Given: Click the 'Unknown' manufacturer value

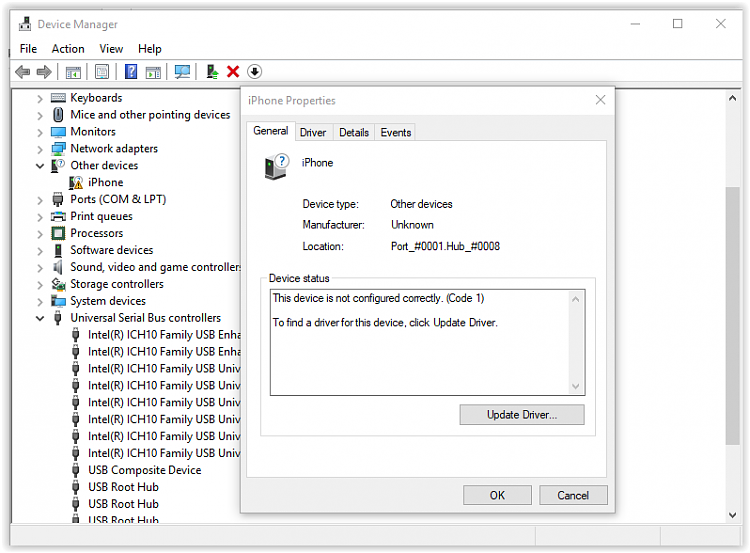Looking at the screenshot, I should point(412,225).
